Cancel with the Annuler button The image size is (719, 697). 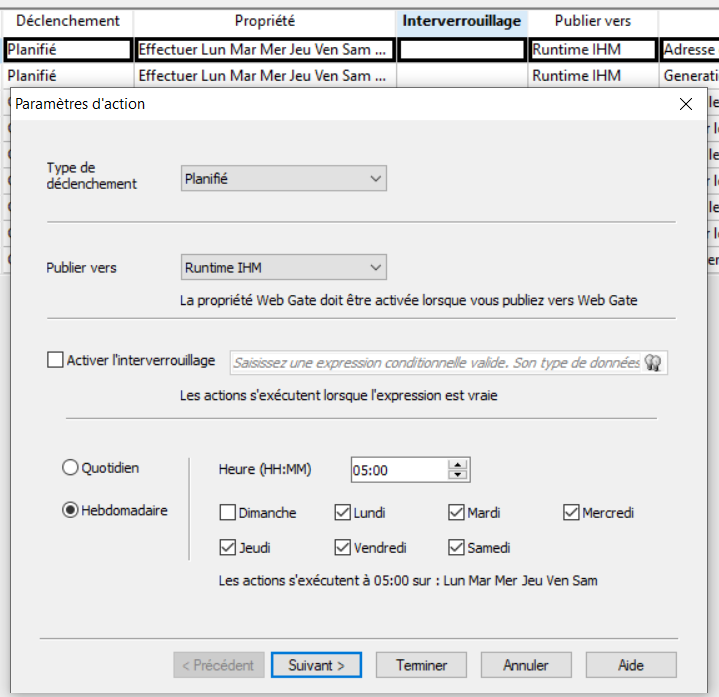pos(526,665)
